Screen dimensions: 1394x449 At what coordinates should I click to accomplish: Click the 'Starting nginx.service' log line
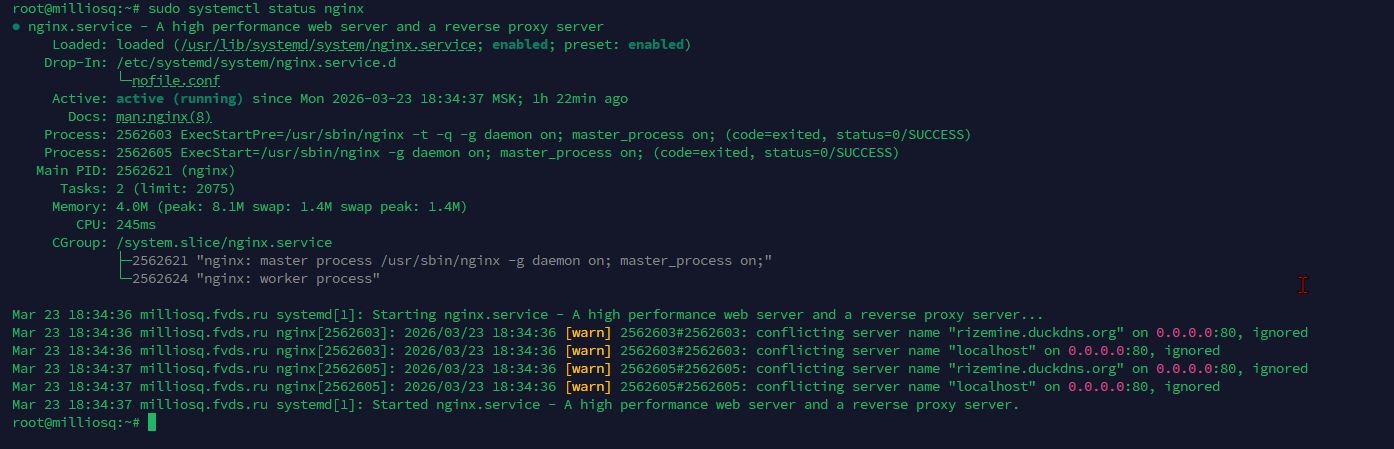[x=527, y=315]
